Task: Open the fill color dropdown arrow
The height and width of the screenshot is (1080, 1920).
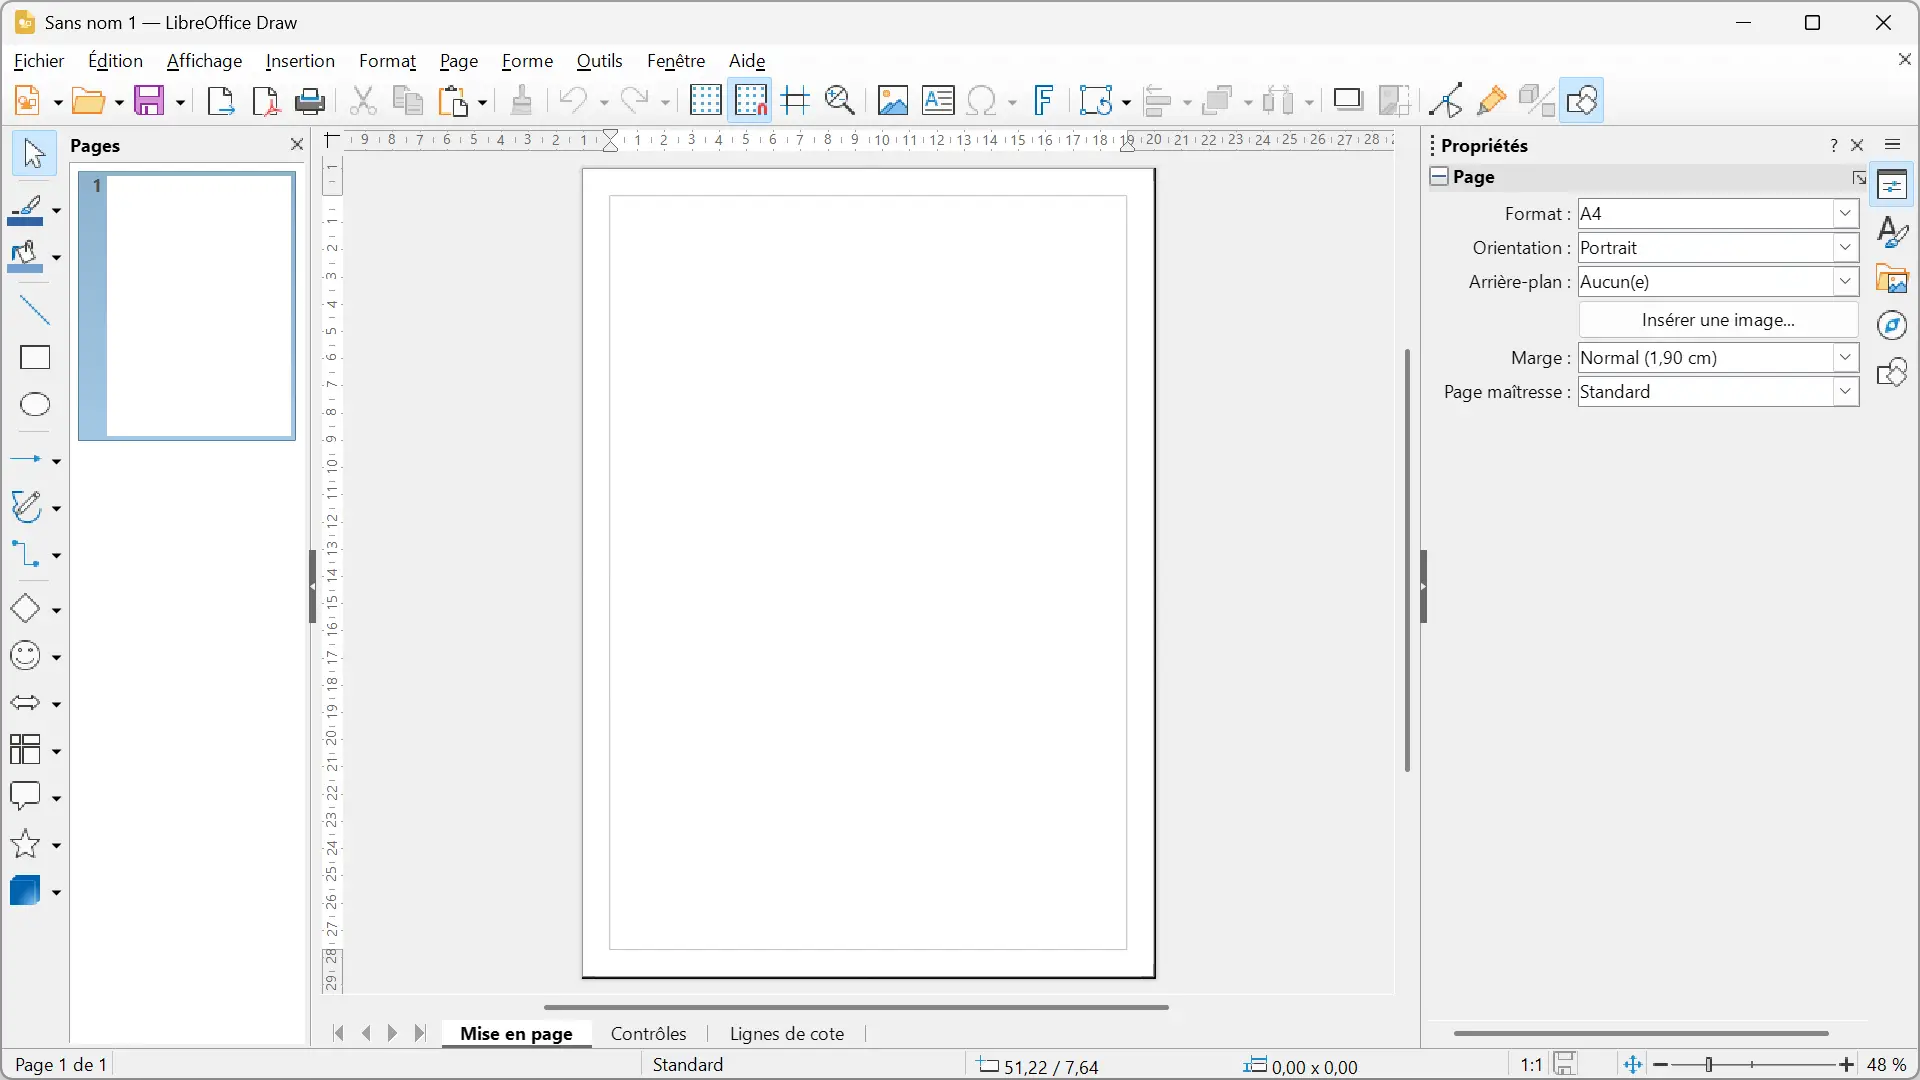Action: 56,258
